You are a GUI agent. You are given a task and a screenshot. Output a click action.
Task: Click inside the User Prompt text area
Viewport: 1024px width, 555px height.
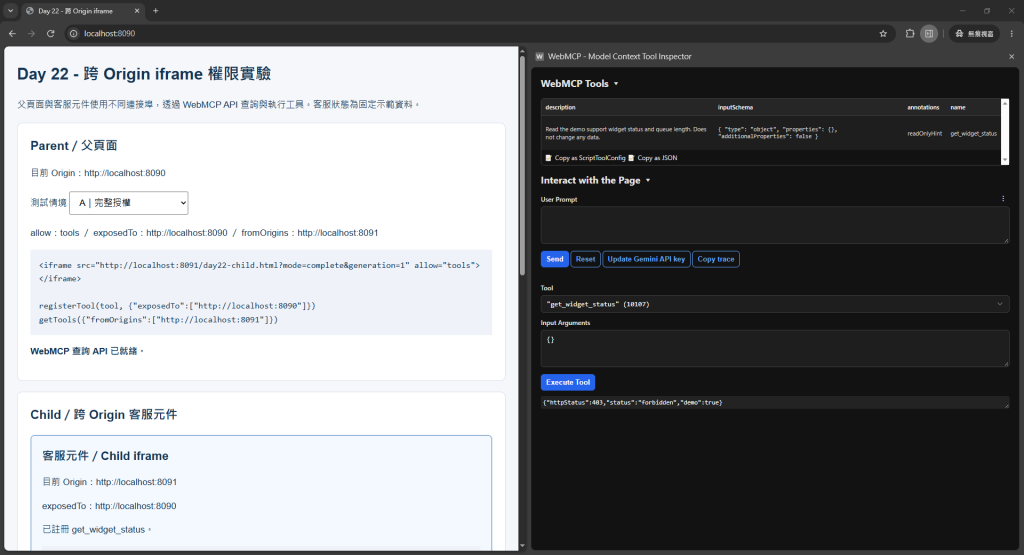[x=775, y=225]
